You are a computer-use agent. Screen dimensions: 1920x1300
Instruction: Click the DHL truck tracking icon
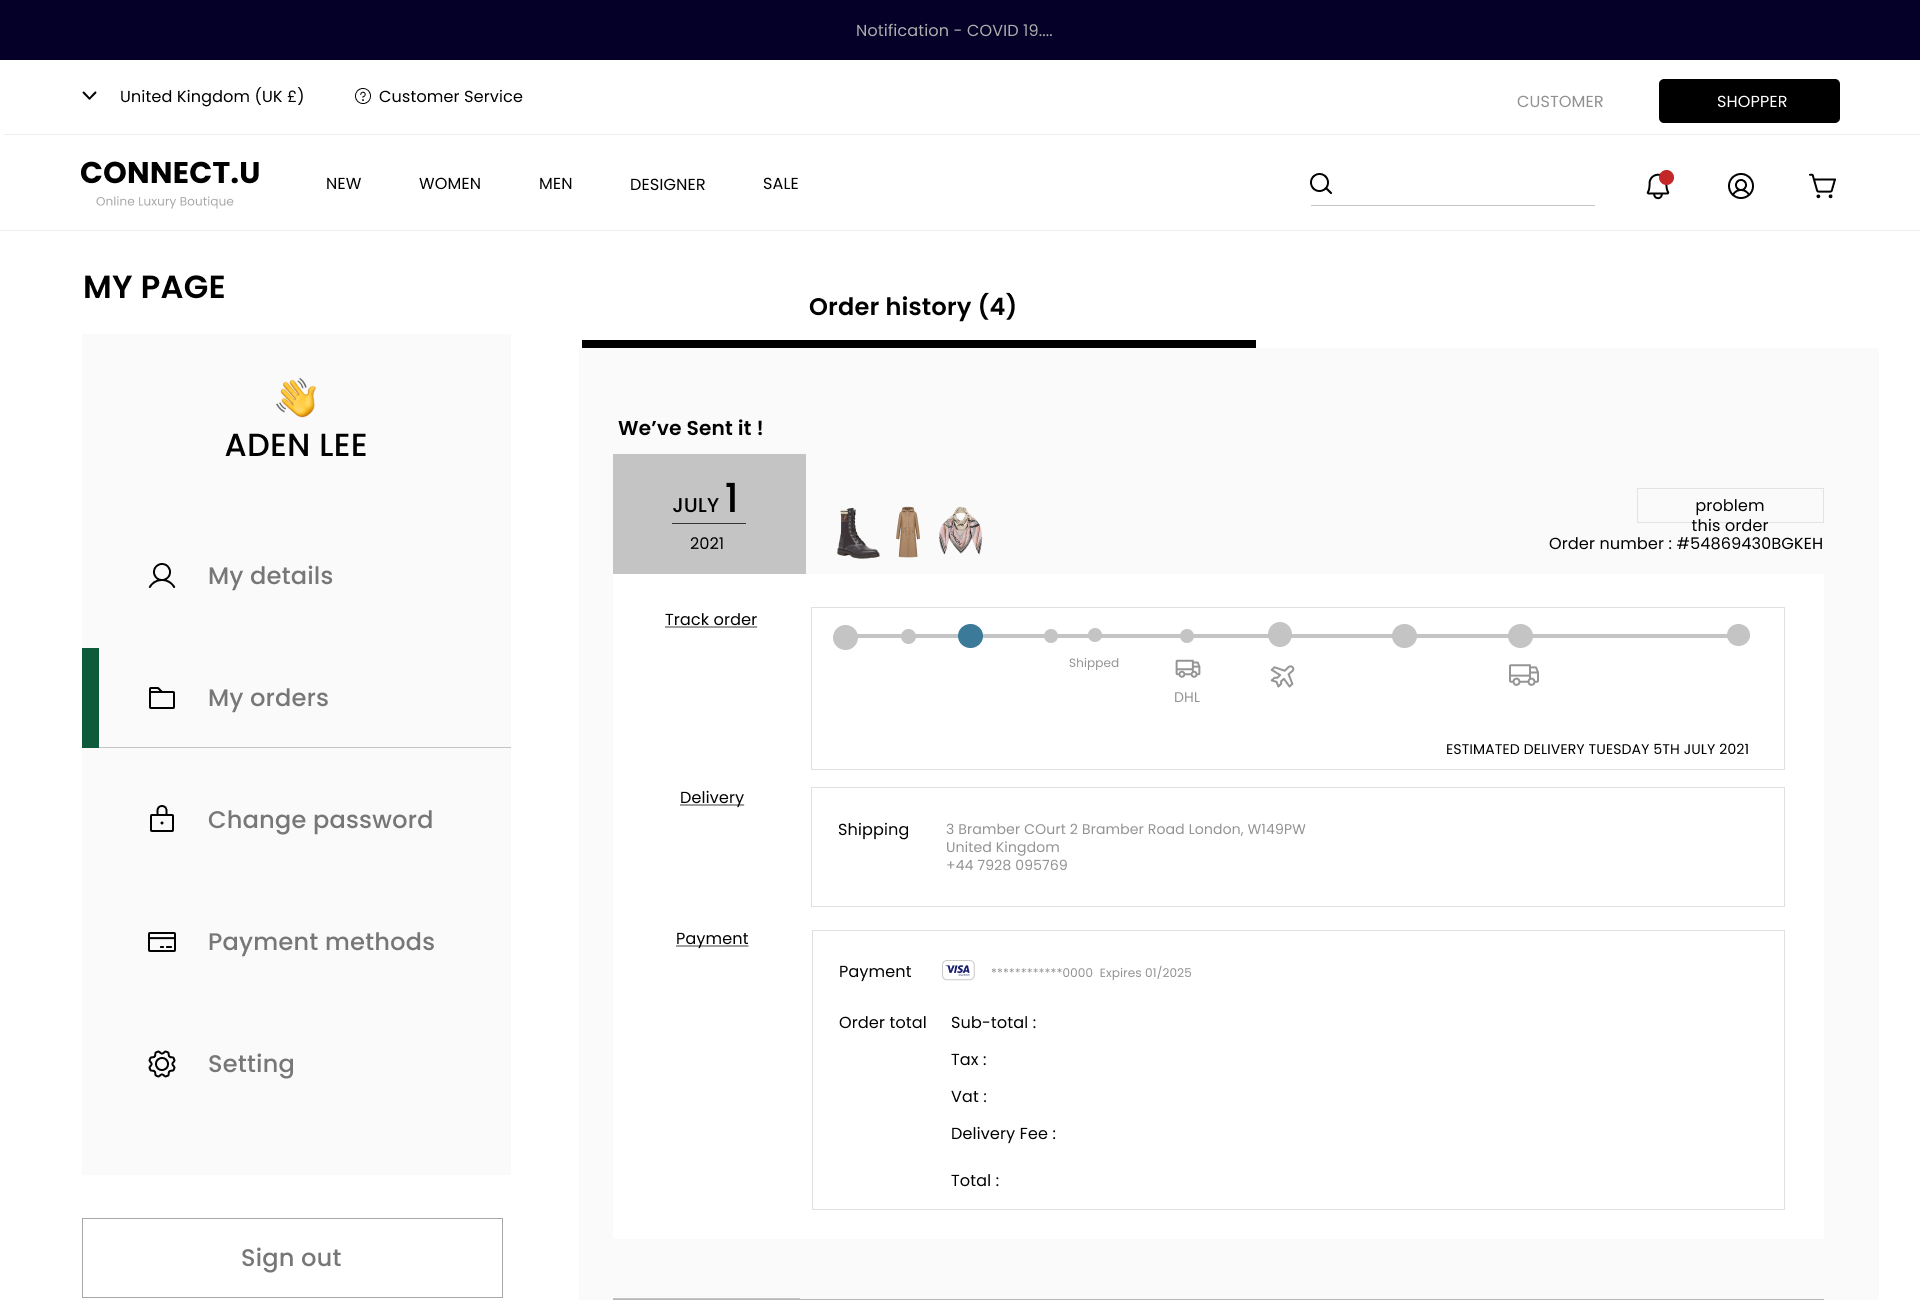[x=1187, y=669]
